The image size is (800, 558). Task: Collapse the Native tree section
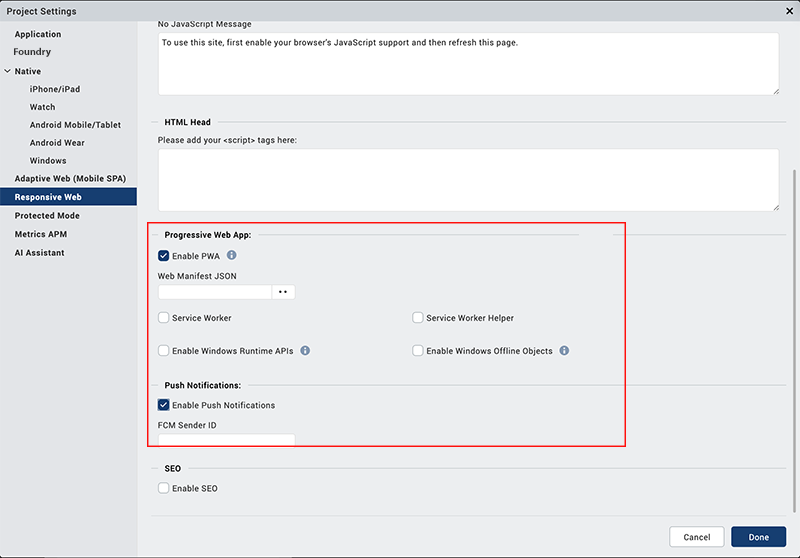pos(8,71)
